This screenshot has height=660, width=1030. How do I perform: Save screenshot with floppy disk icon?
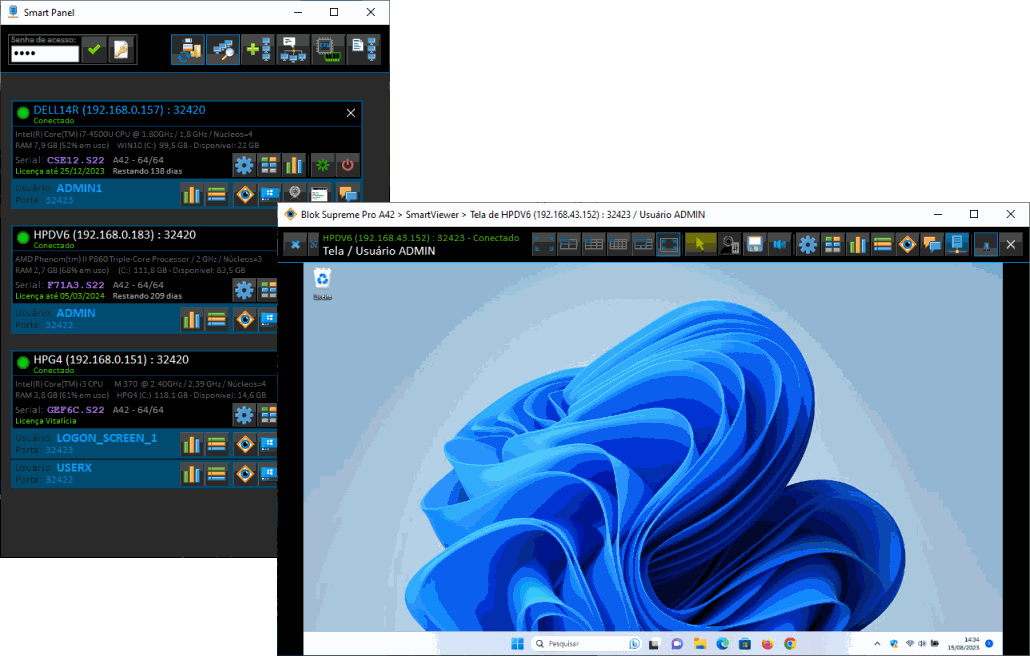[755, 244]
